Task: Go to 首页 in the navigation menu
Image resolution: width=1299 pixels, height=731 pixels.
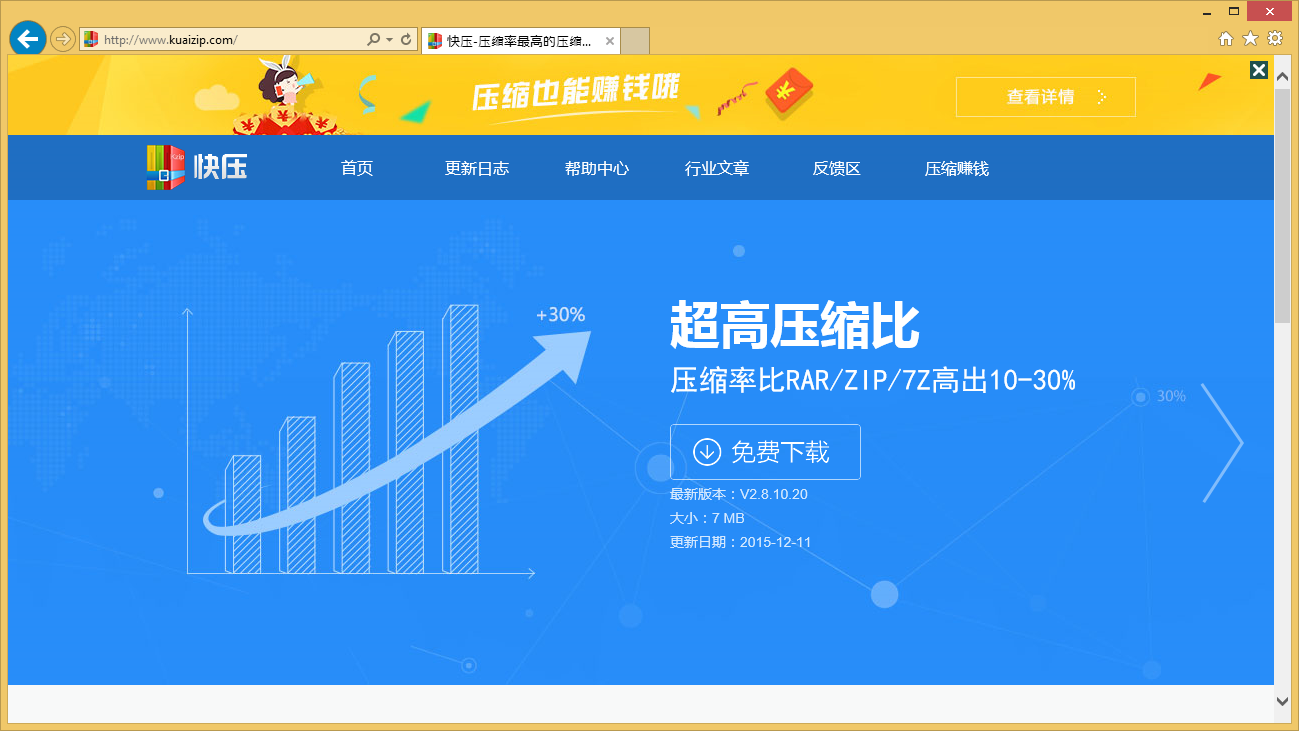Action: point(357,168)
